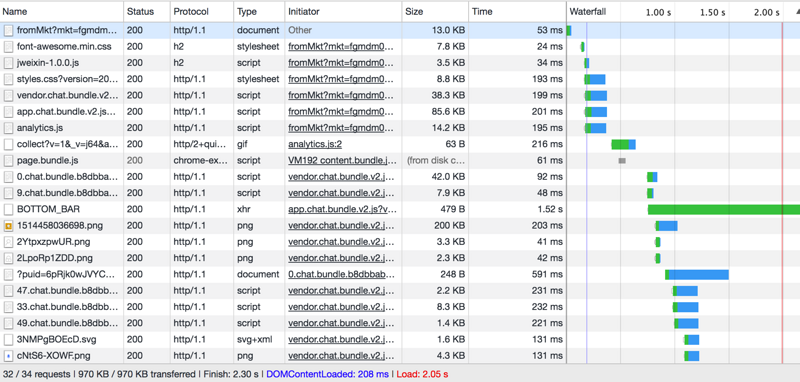Viewport: 800px width, 382px height.
Task: Click the long green BOTTOM_BAR waterfall bar
Action: [x=723, y=209]
